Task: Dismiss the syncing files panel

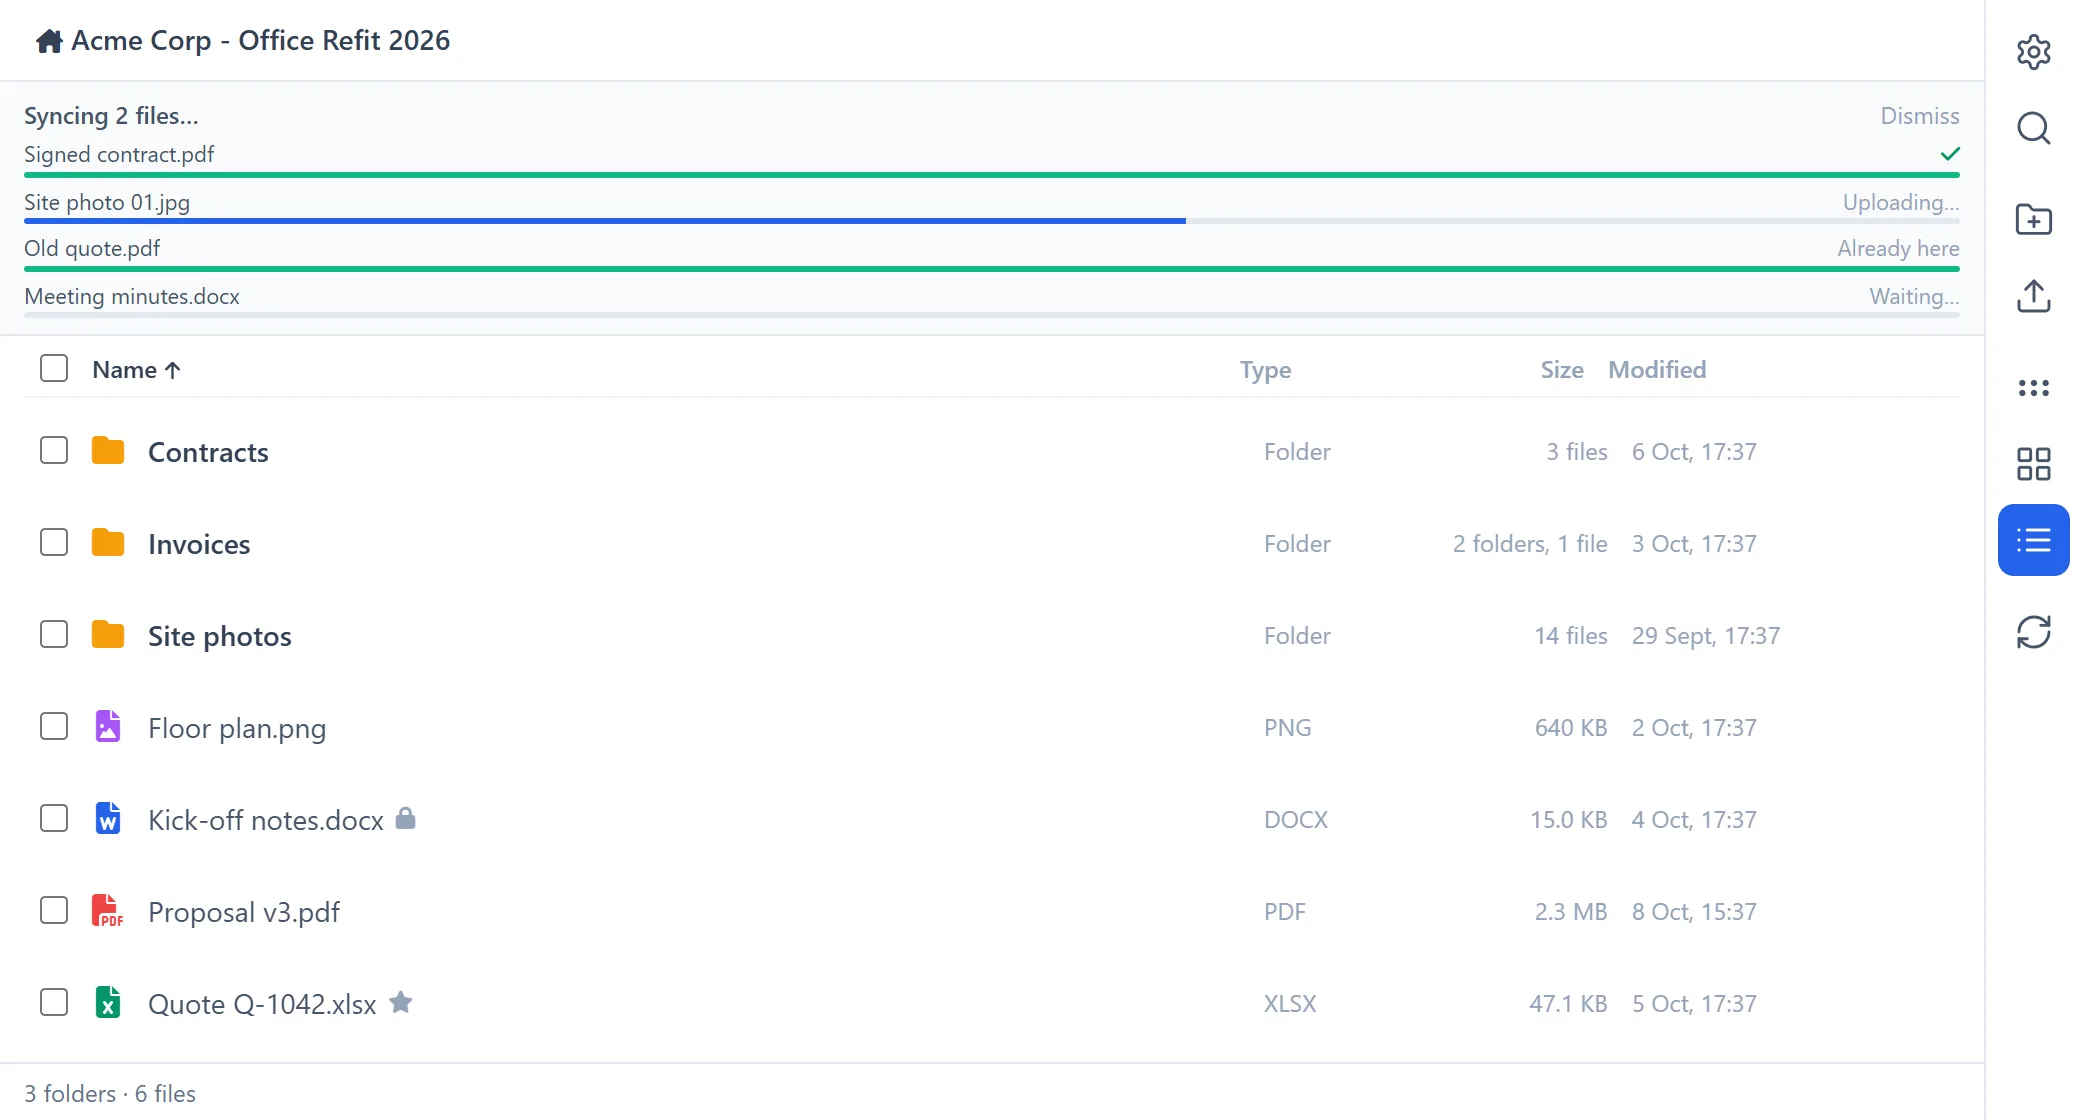Action: [1919, 116]
